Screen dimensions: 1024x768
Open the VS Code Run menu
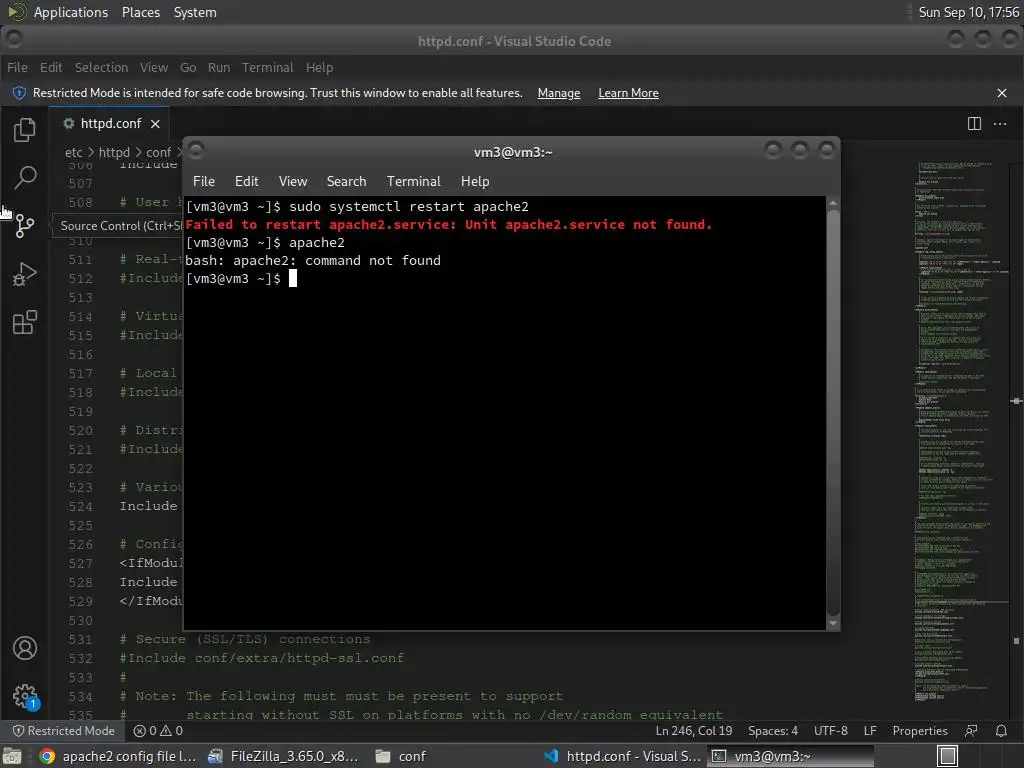pyautogui.click(x=219, y=67)
